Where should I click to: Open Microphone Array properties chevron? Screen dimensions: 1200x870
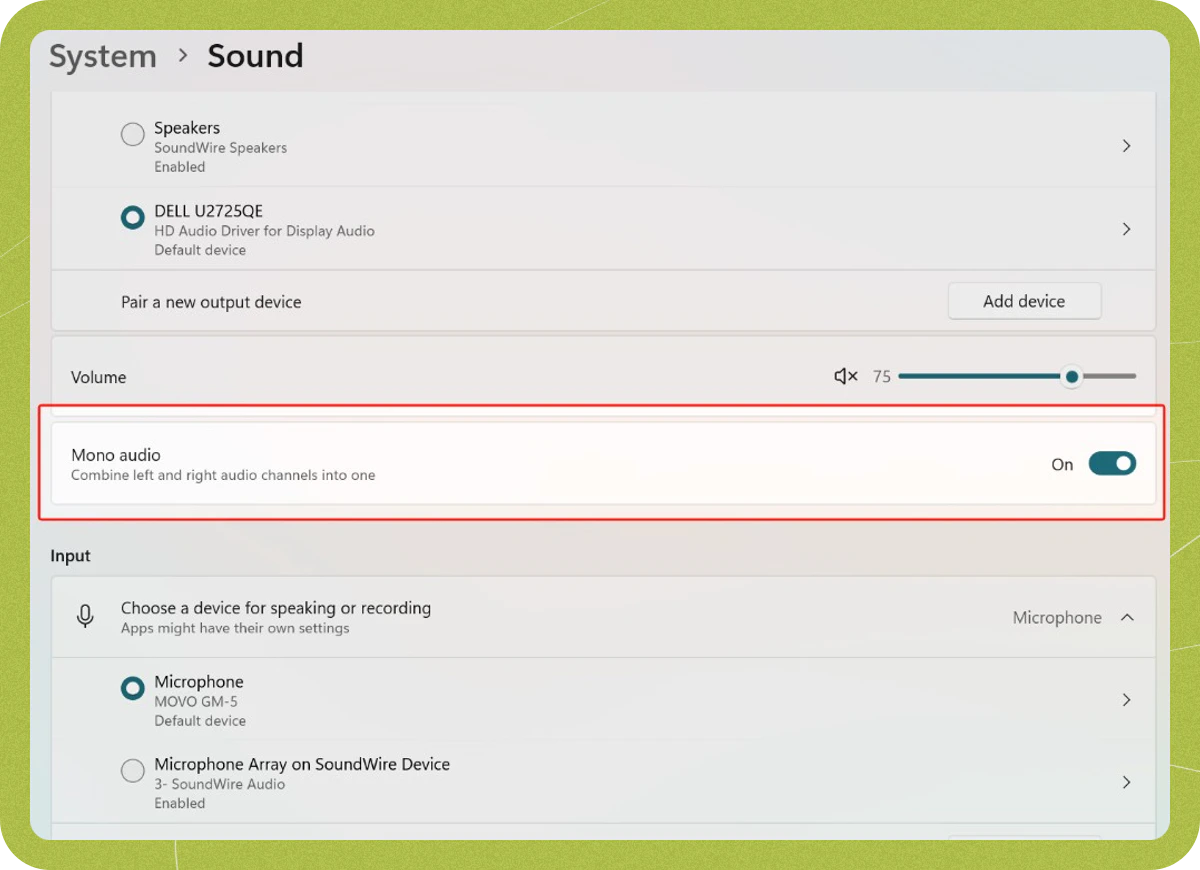click(x=1126, y=782)
